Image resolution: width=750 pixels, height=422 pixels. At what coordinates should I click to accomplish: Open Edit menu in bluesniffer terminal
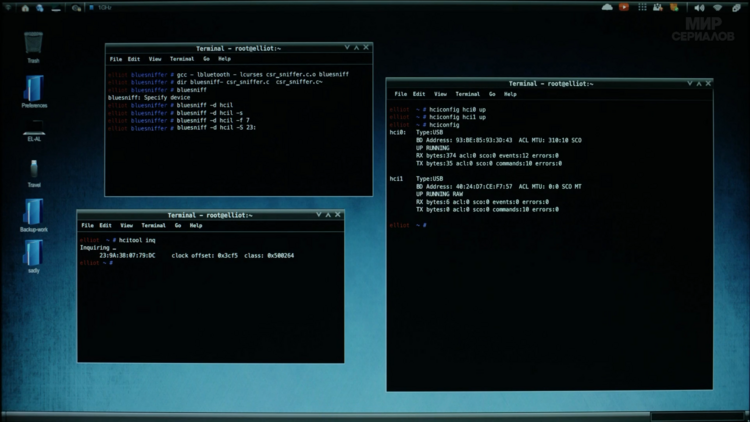[134, 59]
